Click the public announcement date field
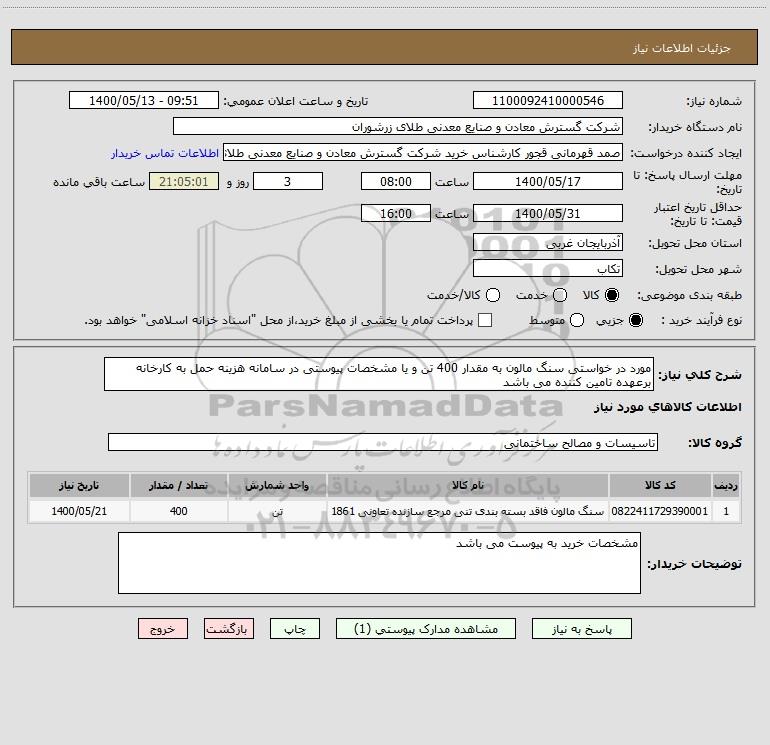 pyautogui.click(x=143, y=100)
